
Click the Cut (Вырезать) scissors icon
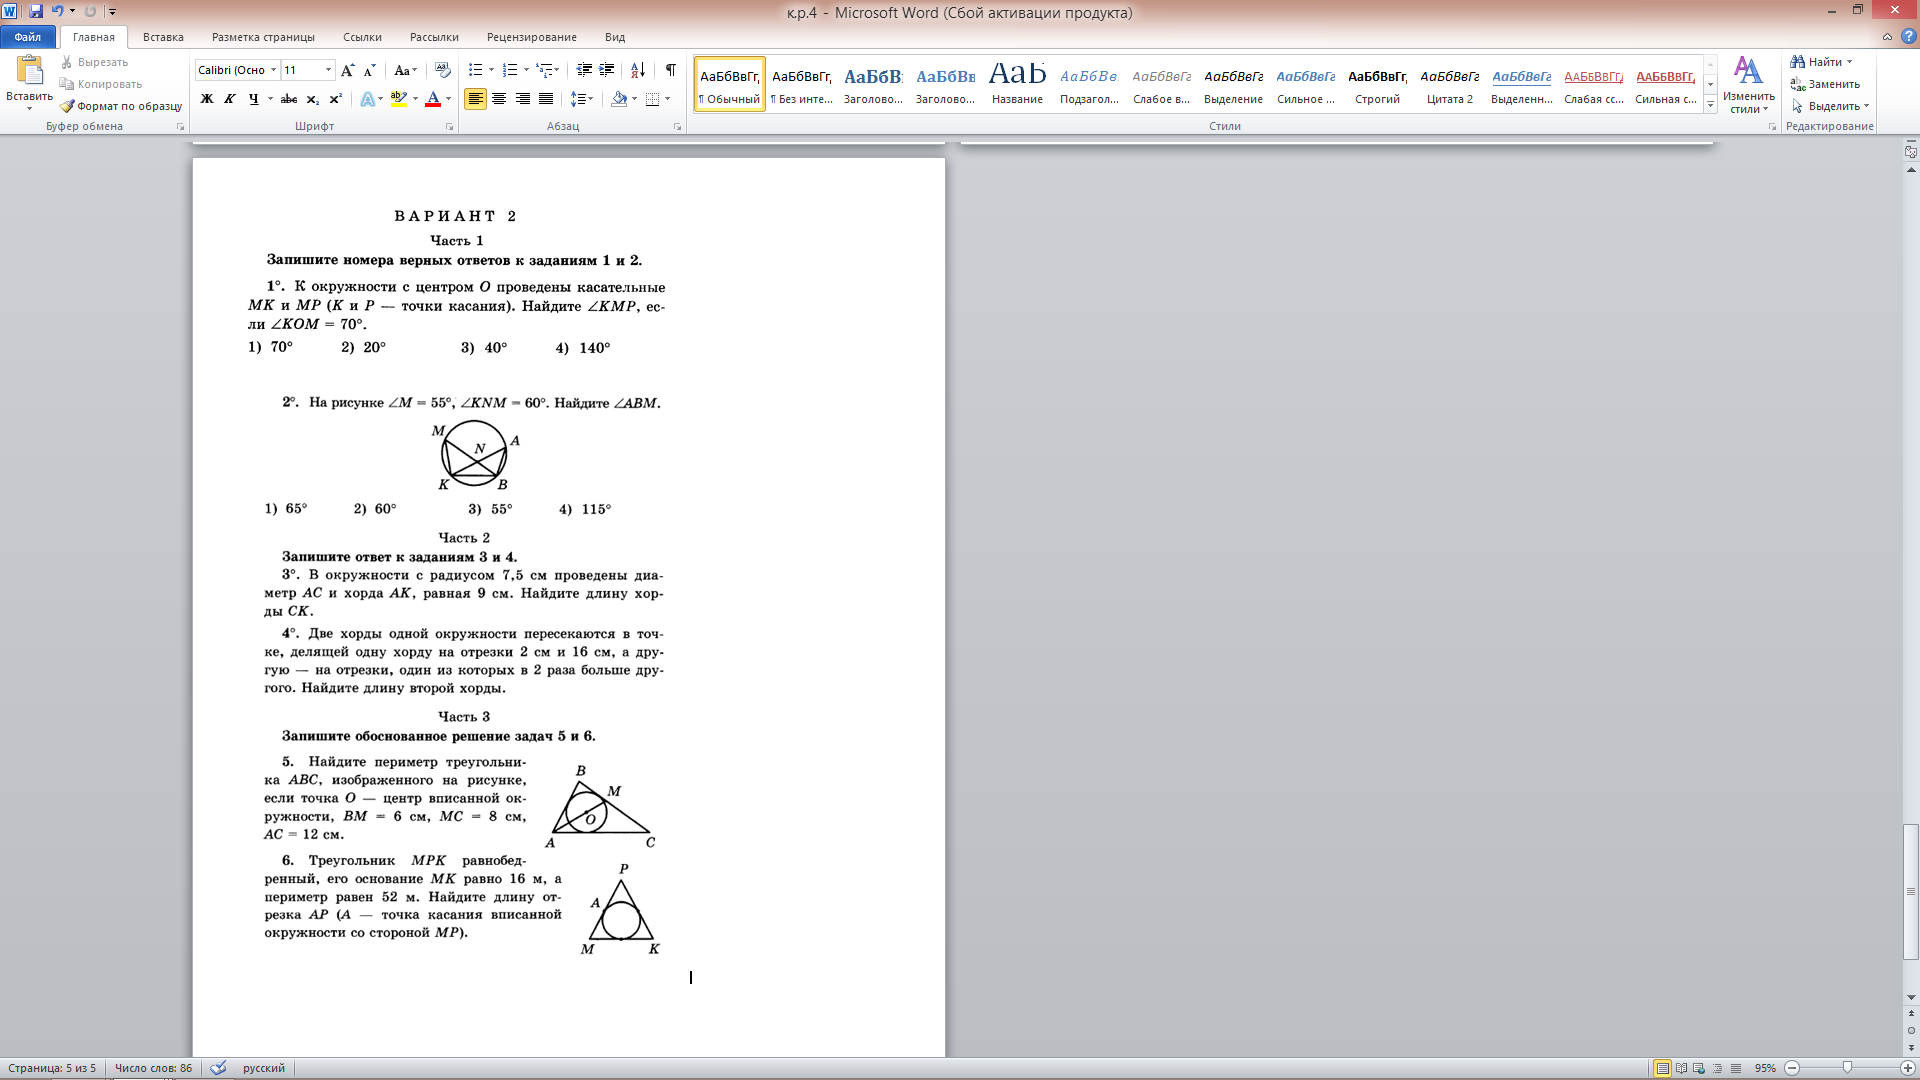click(67, 62)
